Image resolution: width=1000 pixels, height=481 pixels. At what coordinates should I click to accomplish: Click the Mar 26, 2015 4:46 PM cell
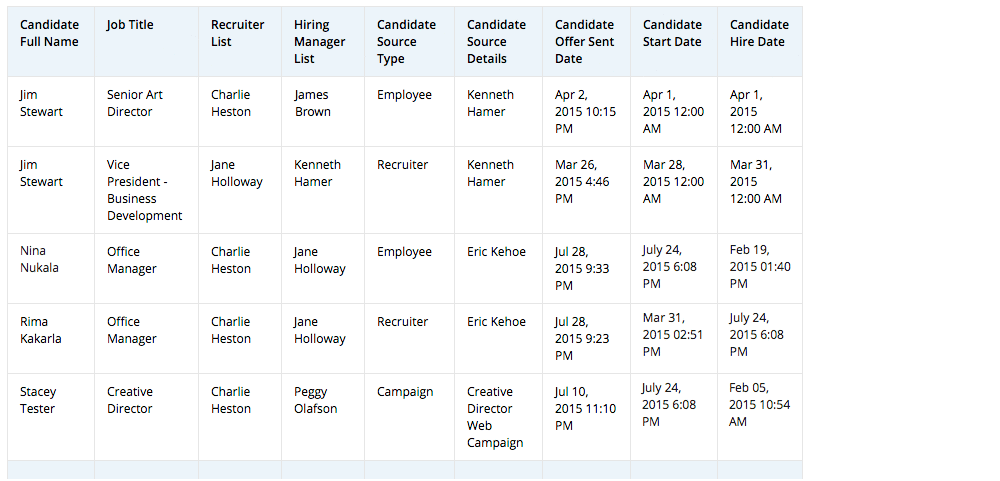[x=583, y=182]
